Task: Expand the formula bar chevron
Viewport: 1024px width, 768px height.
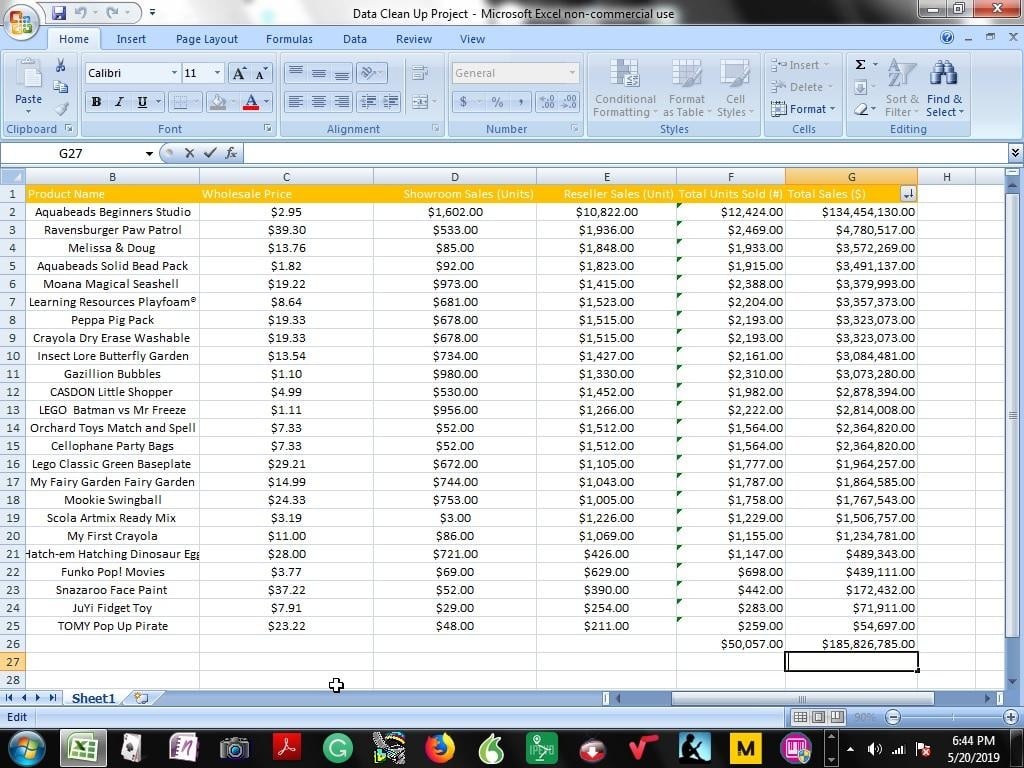Action: click(1015, 153)
